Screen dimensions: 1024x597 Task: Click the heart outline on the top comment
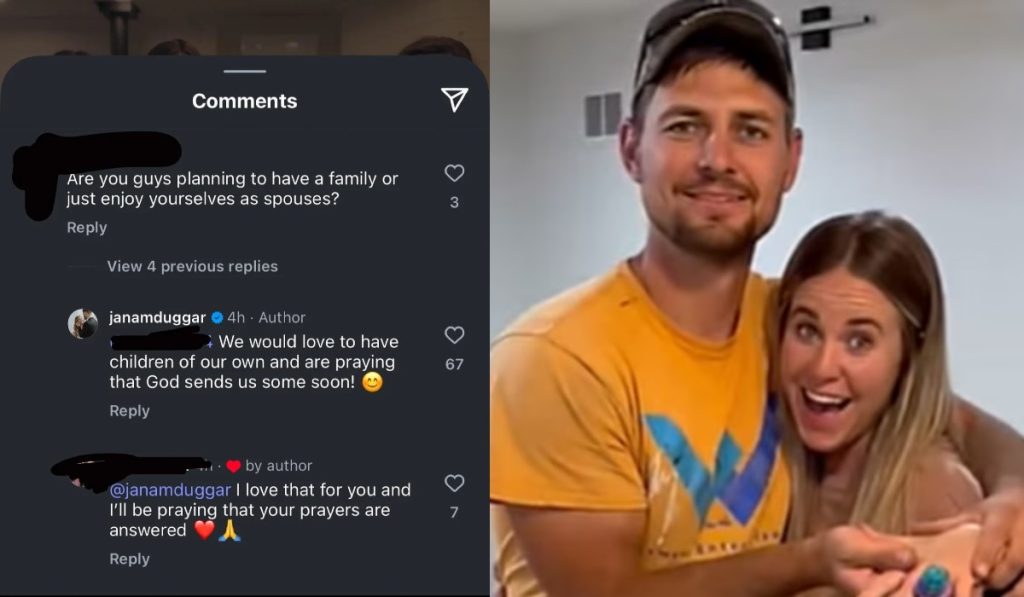click(455, 172)
